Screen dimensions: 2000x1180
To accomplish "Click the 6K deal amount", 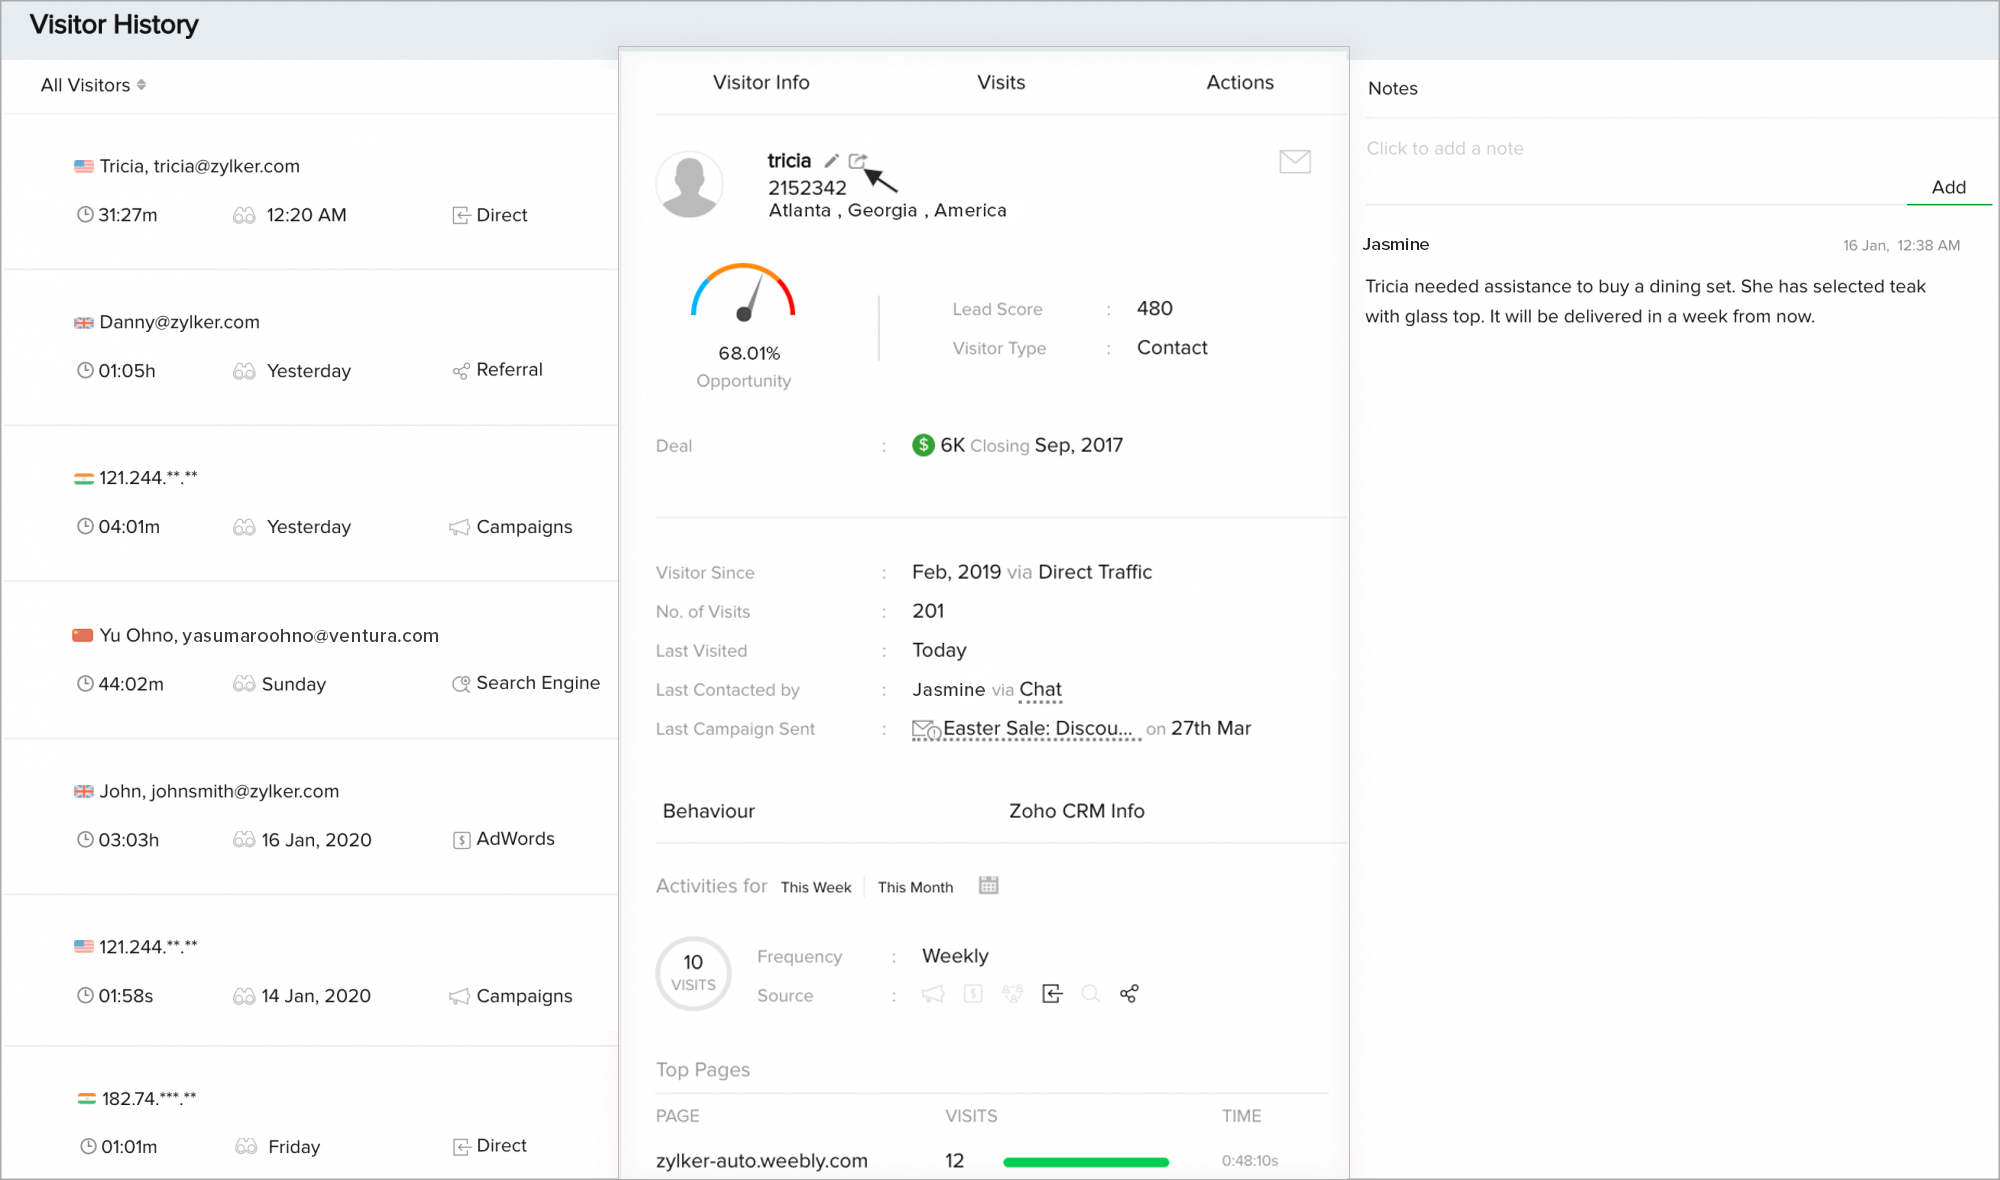I will pos(952,445).
